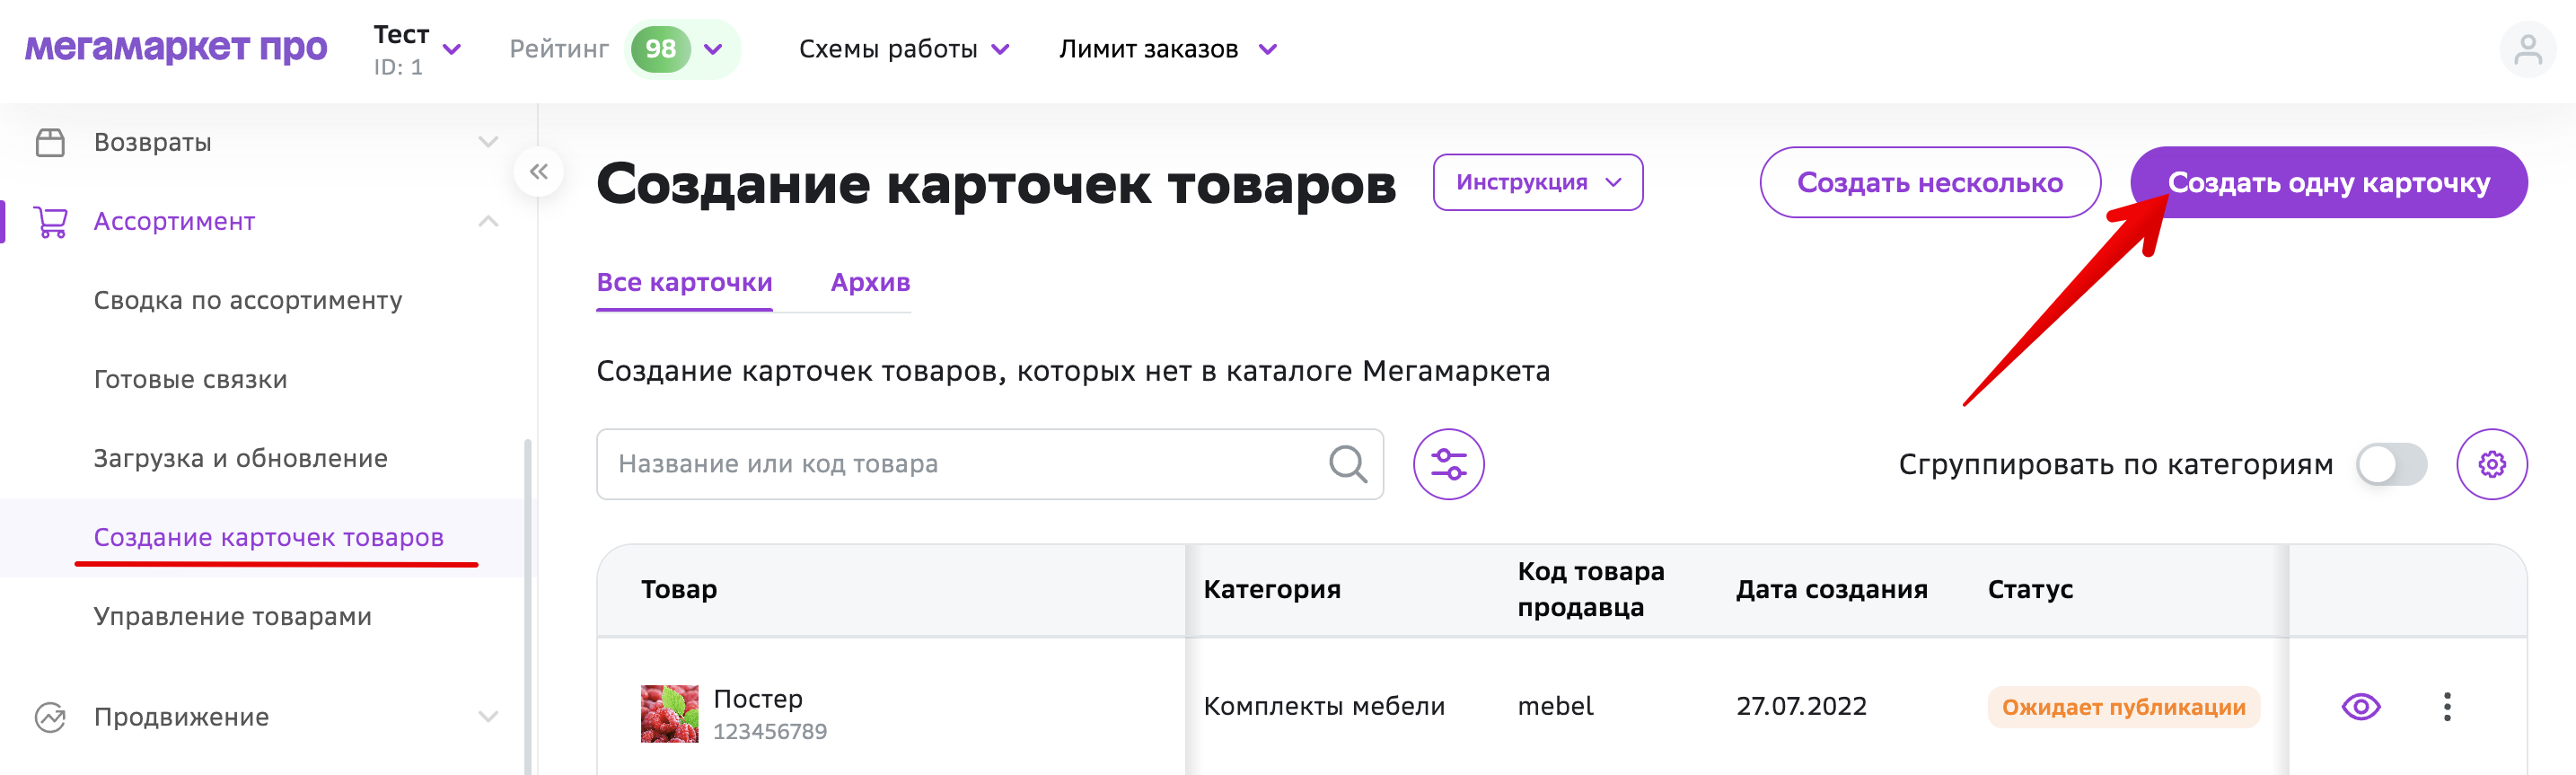The width and height of the screenshot is (2576, 775).
Task: Open the Лимит заказов dropdown
Action: coord(1168,49)
